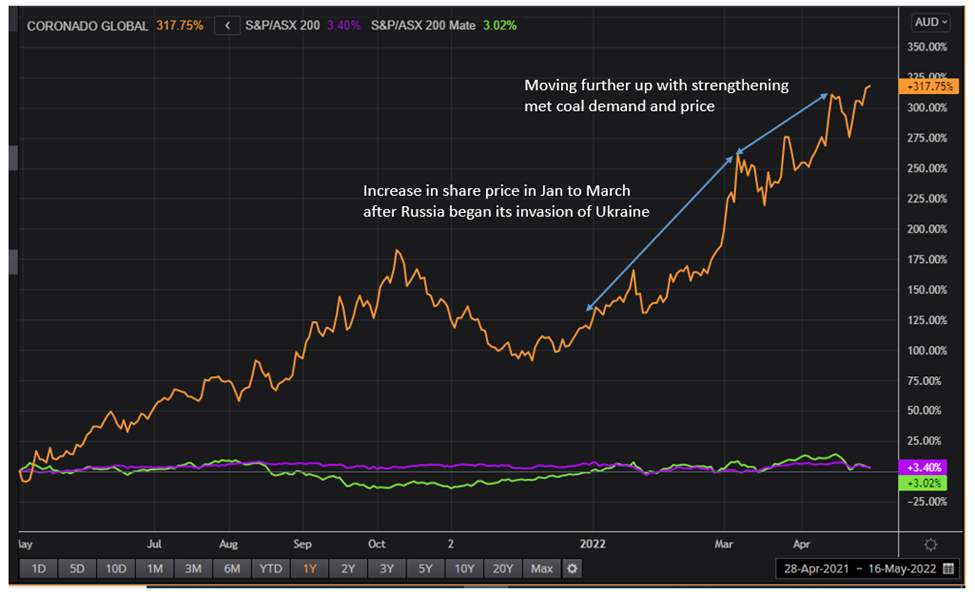Select the YTD time range
The height and width of the screenshot is (594, 975).
pos(270,568)
